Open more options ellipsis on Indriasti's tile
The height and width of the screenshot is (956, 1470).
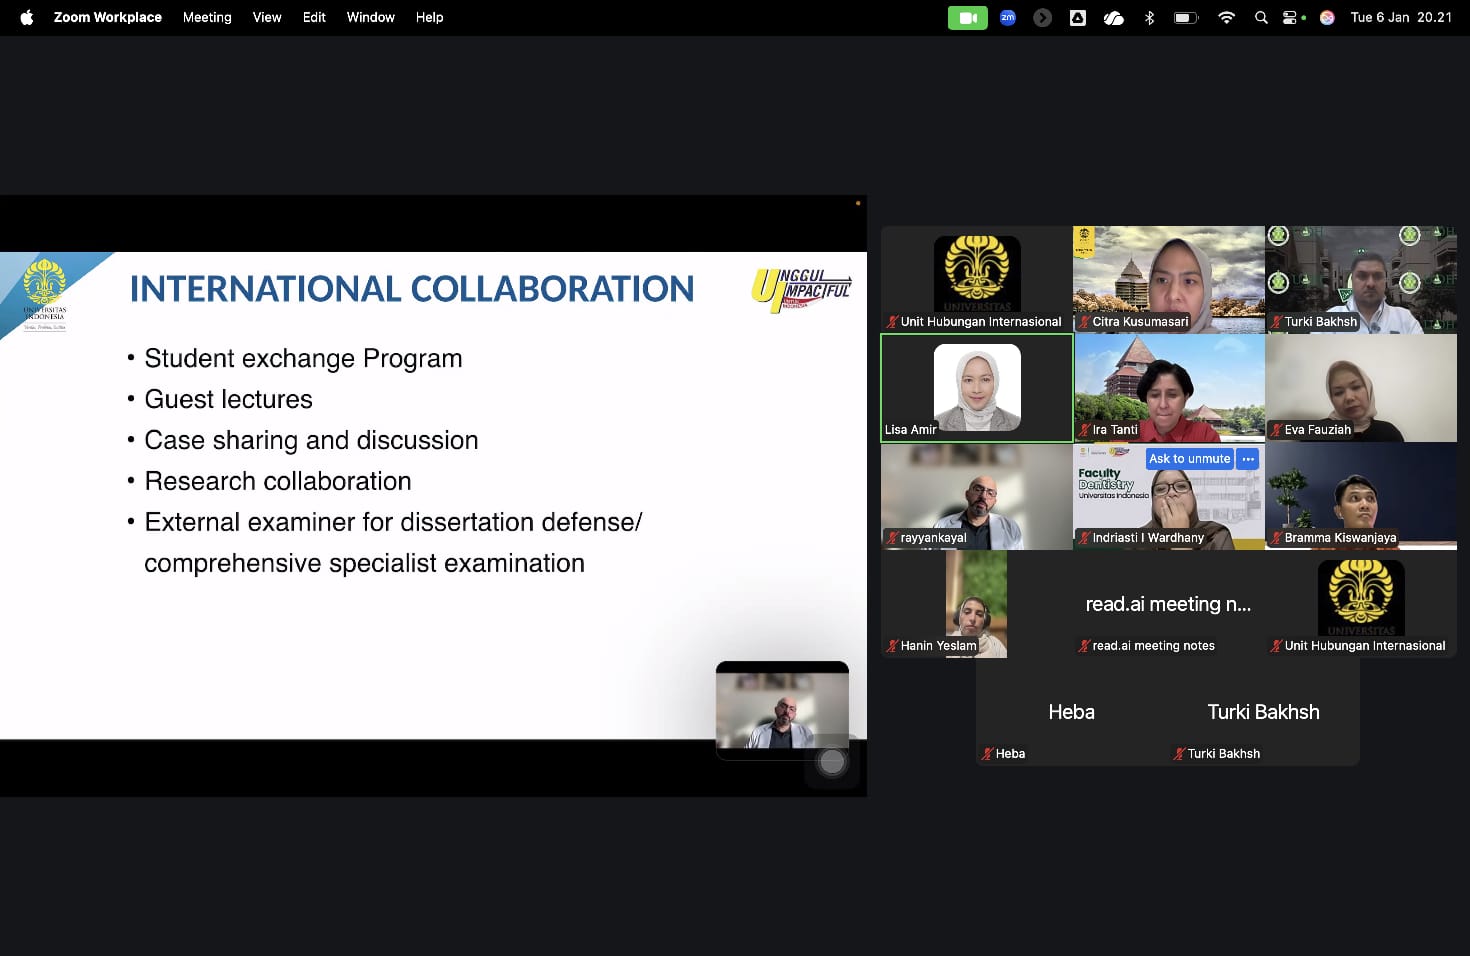click(x=1248, y=459)
